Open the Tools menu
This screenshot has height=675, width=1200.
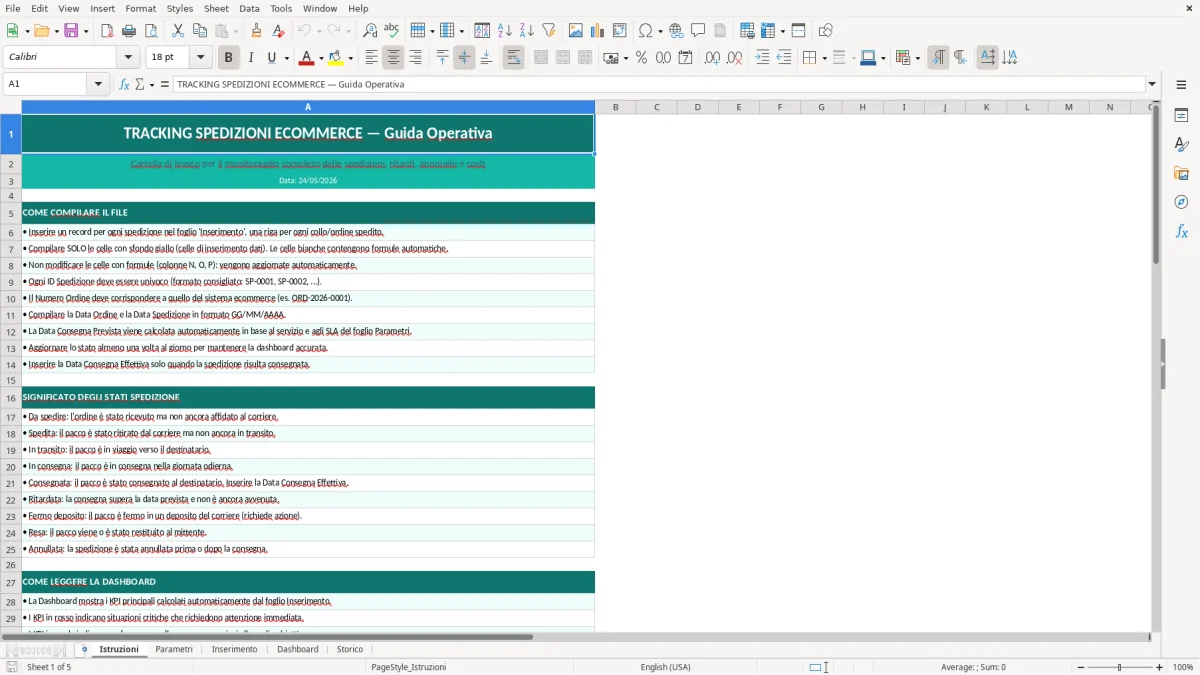tap(281, 8)
